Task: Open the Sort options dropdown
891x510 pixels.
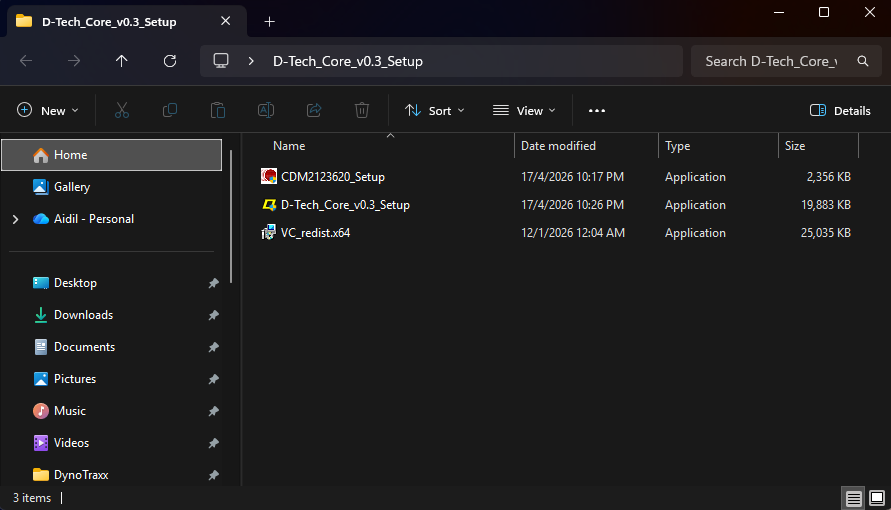Action: [x=435, y=111]
